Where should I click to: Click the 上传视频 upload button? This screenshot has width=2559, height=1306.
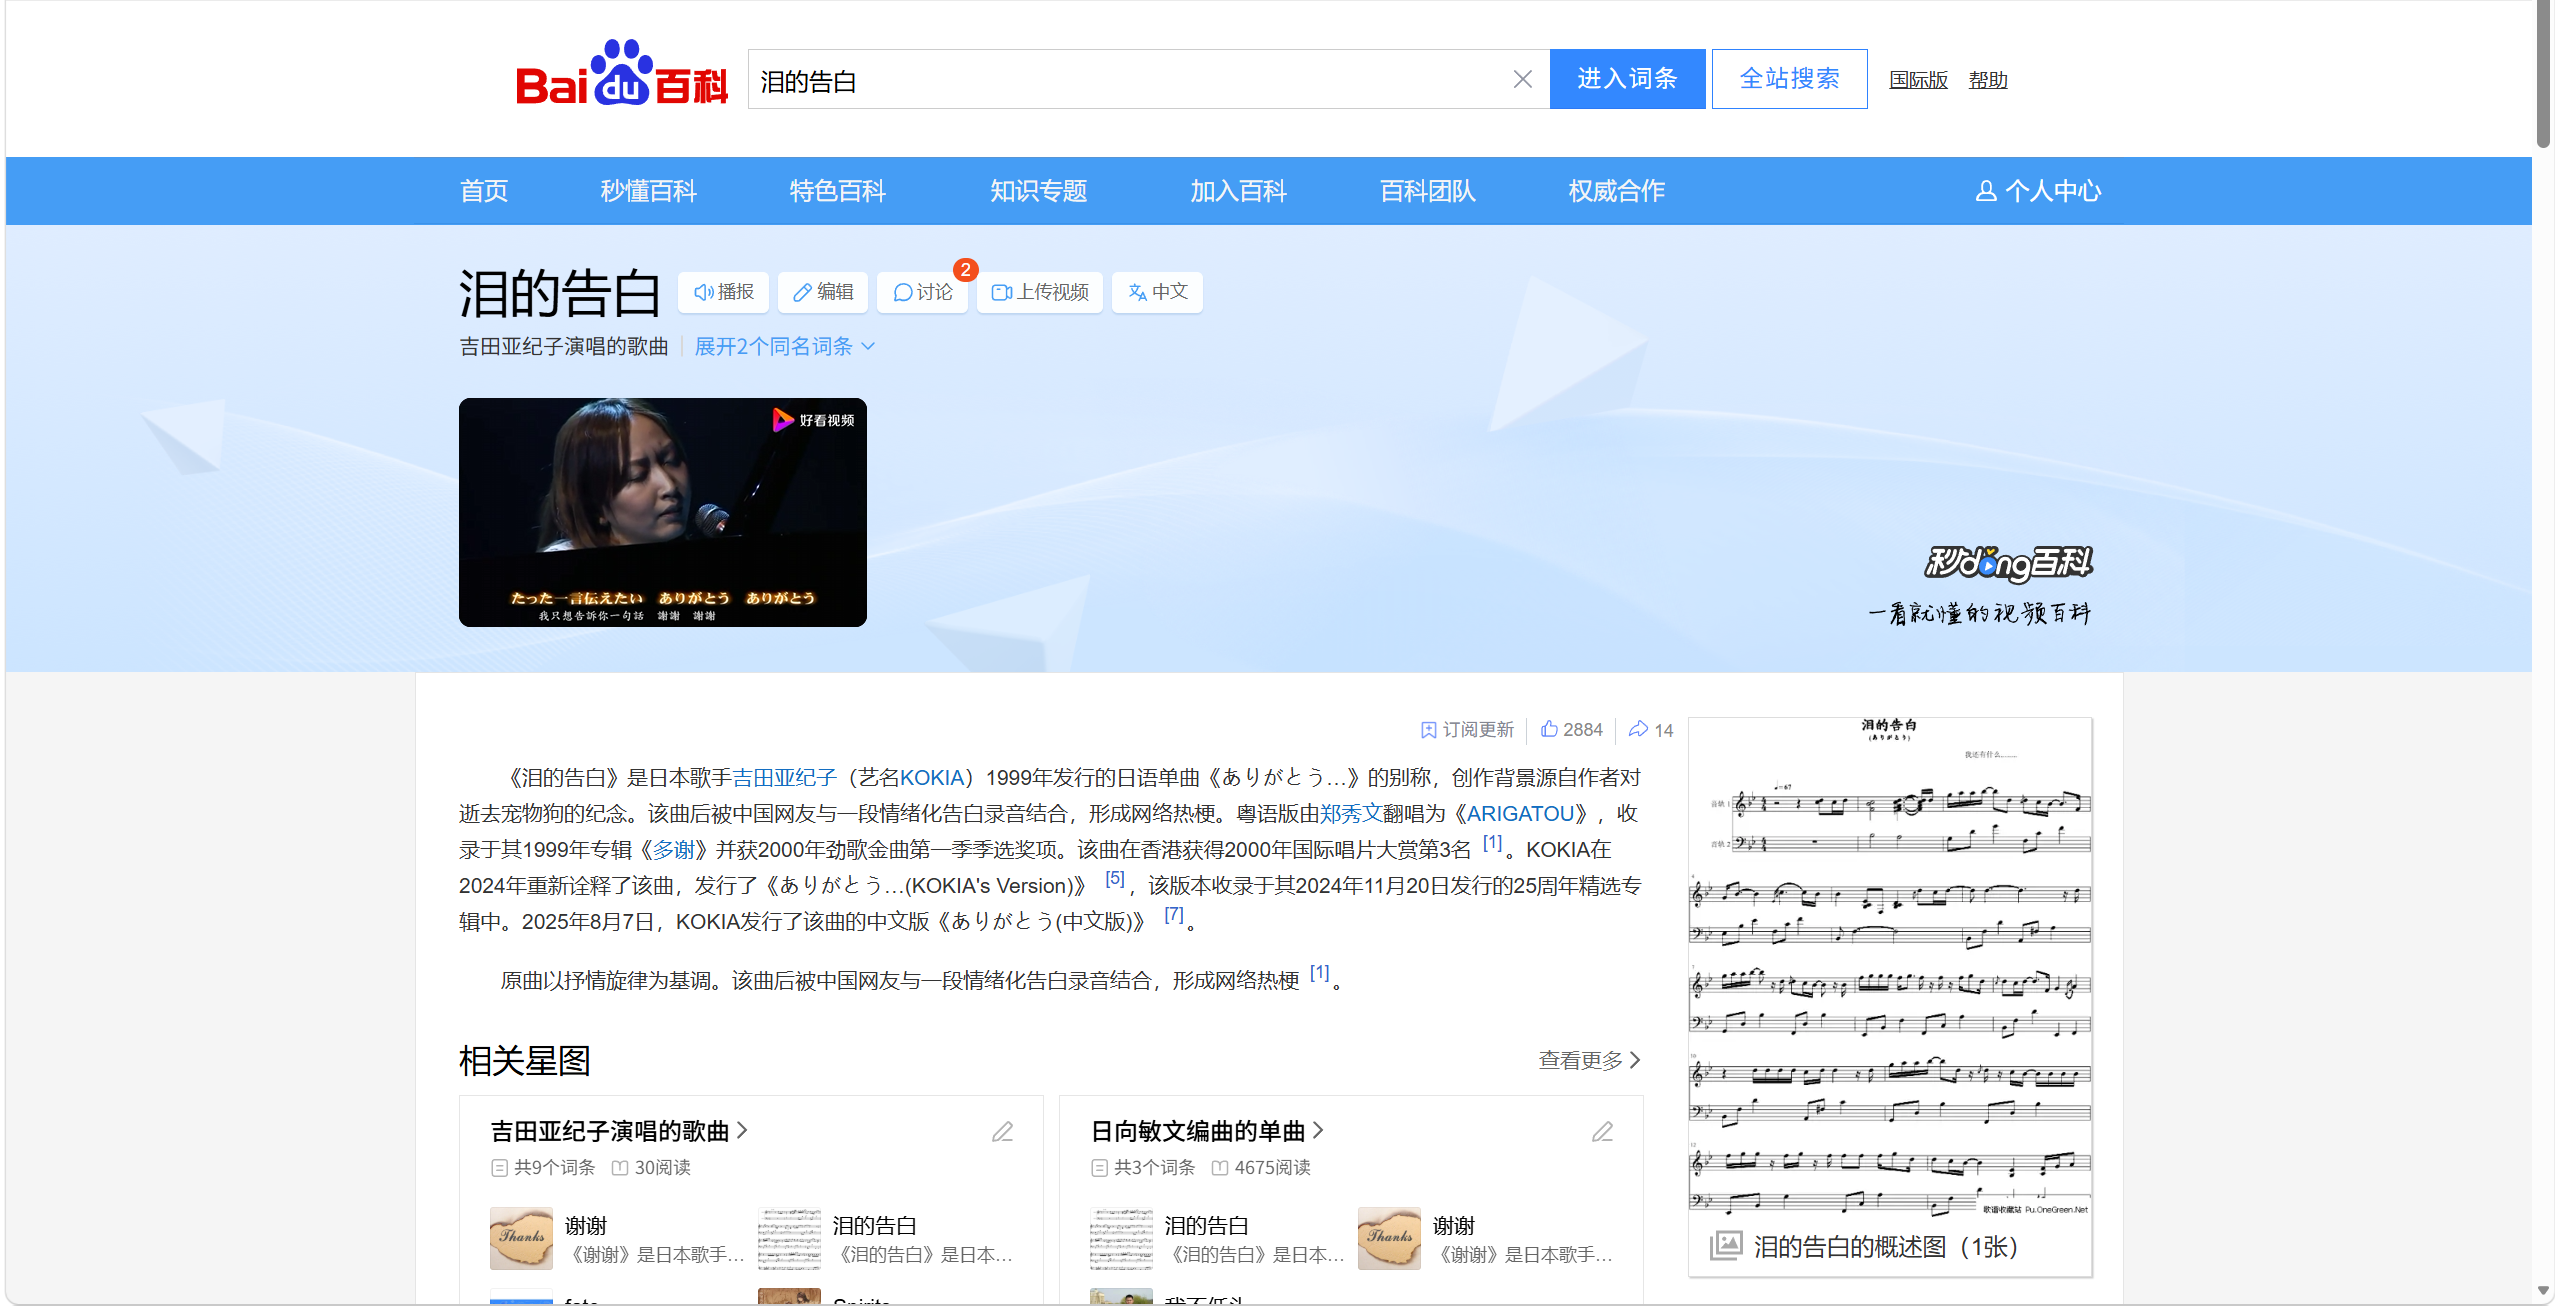(1040, 292)
